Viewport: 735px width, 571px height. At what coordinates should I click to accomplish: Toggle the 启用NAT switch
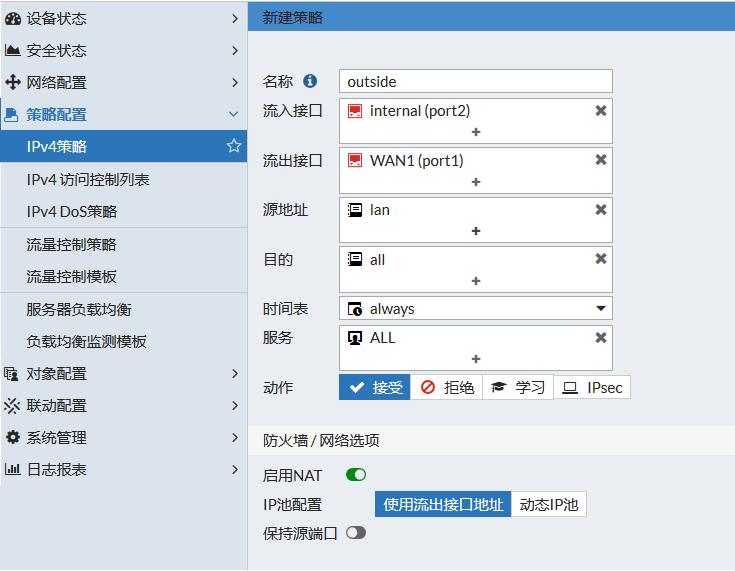pyautogui.click(x=356, y=475)
